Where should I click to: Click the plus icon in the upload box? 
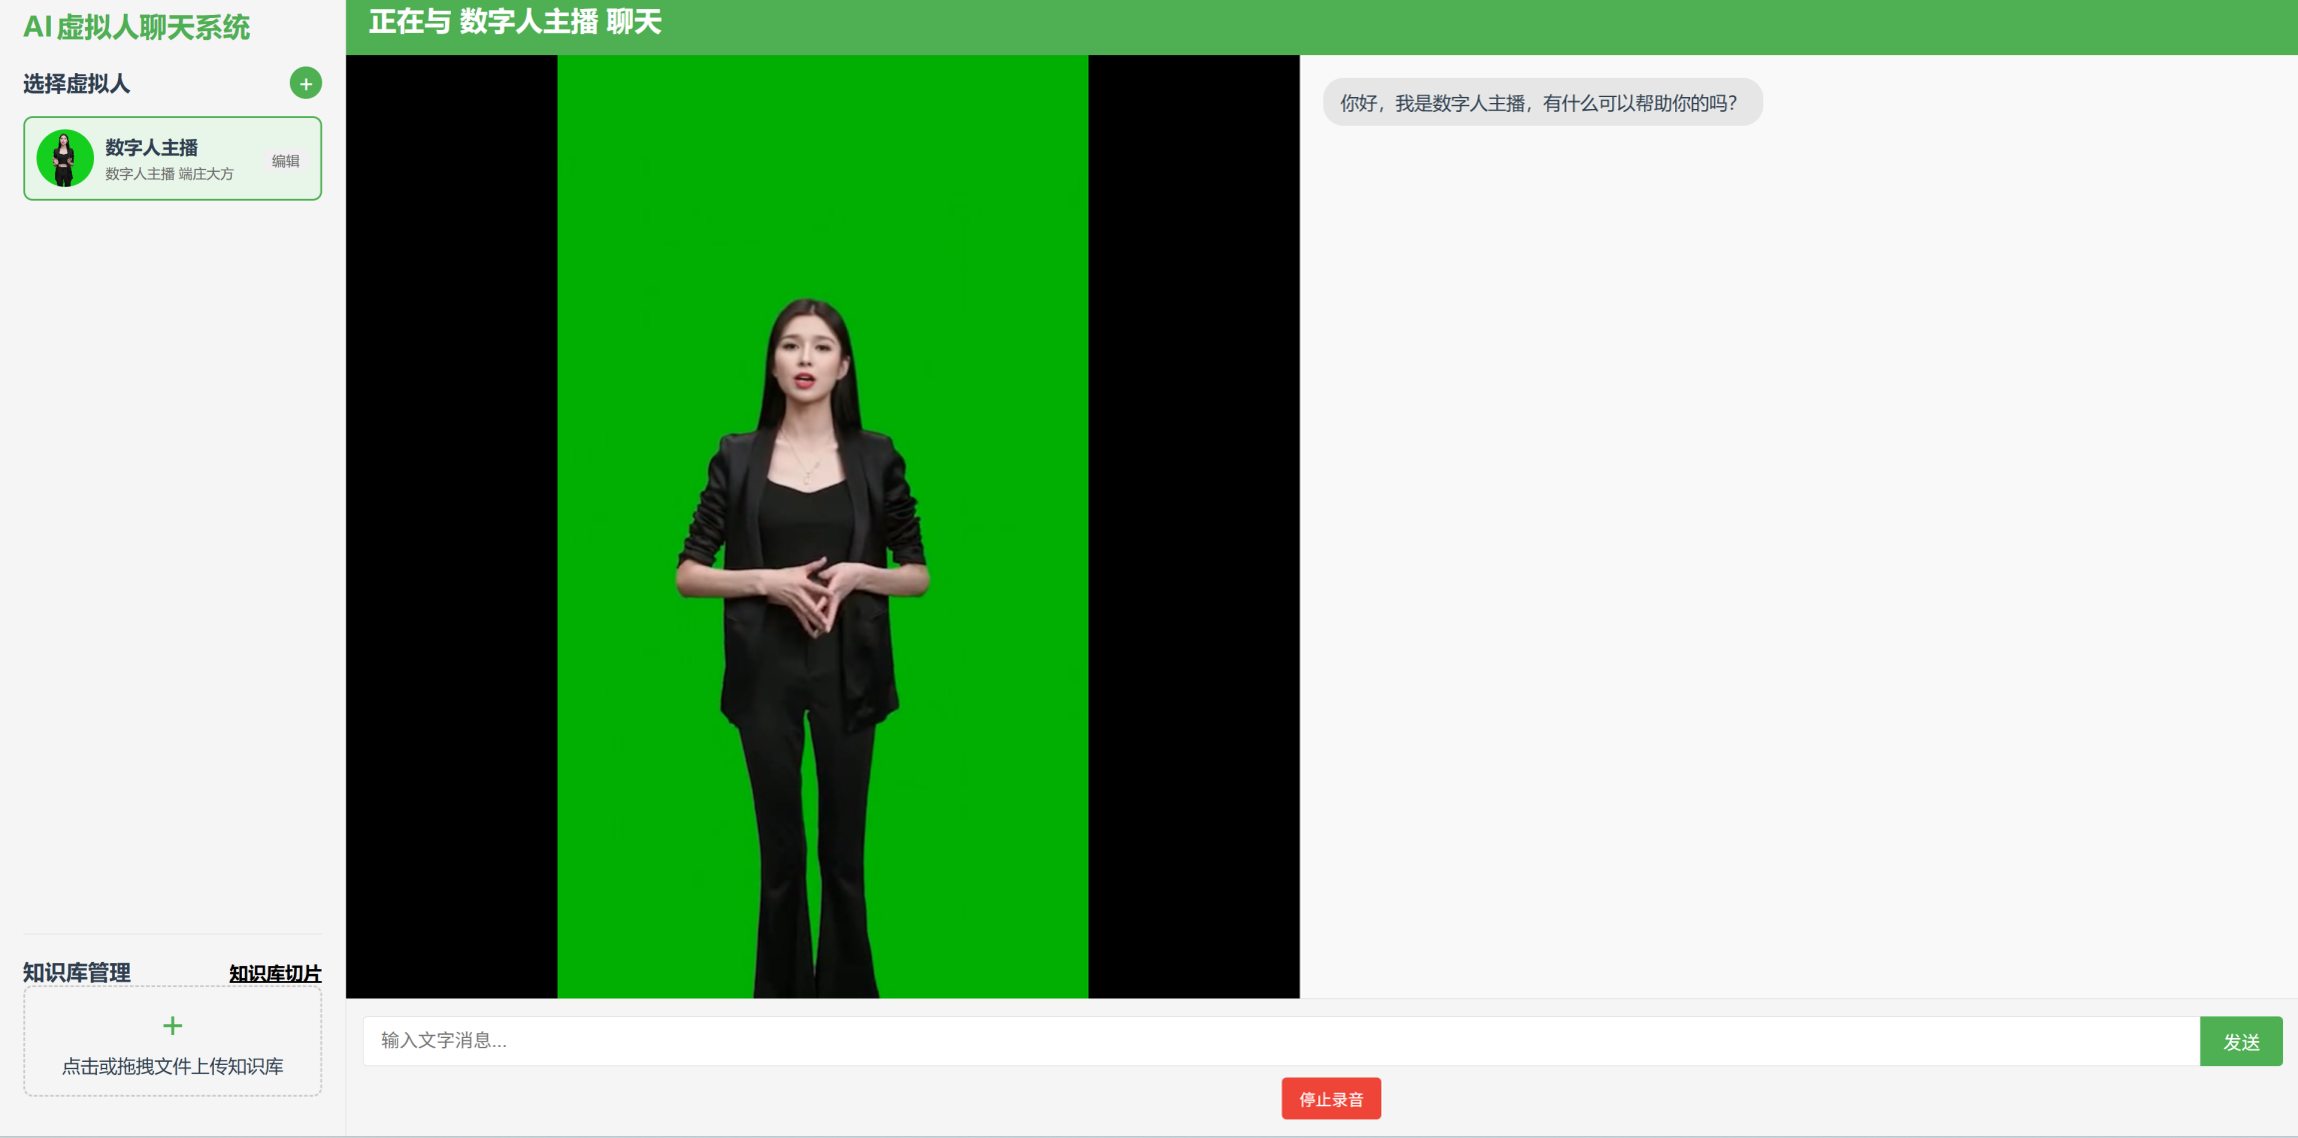172,1026
